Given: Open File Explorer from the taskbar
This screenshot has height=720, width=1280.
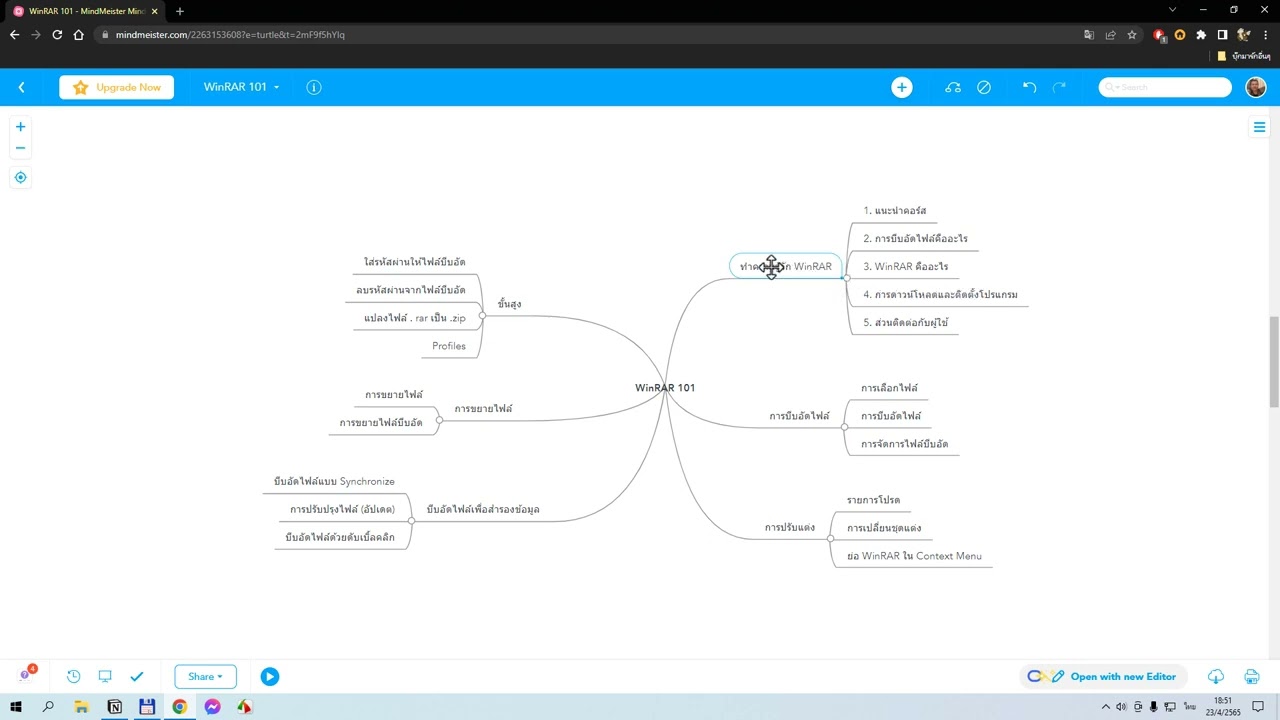Looking at the screenshot, I should 81,707.
